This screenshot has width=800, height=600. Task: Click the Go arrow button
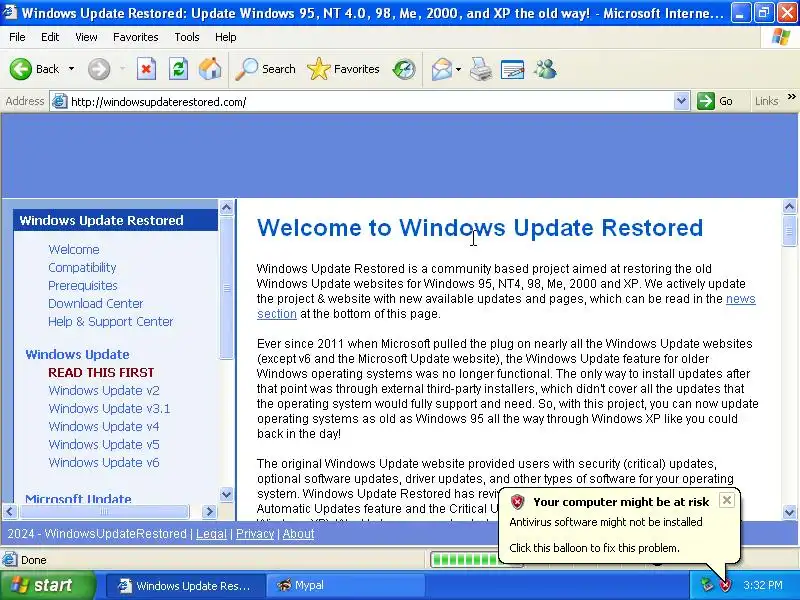coord(715,101)
